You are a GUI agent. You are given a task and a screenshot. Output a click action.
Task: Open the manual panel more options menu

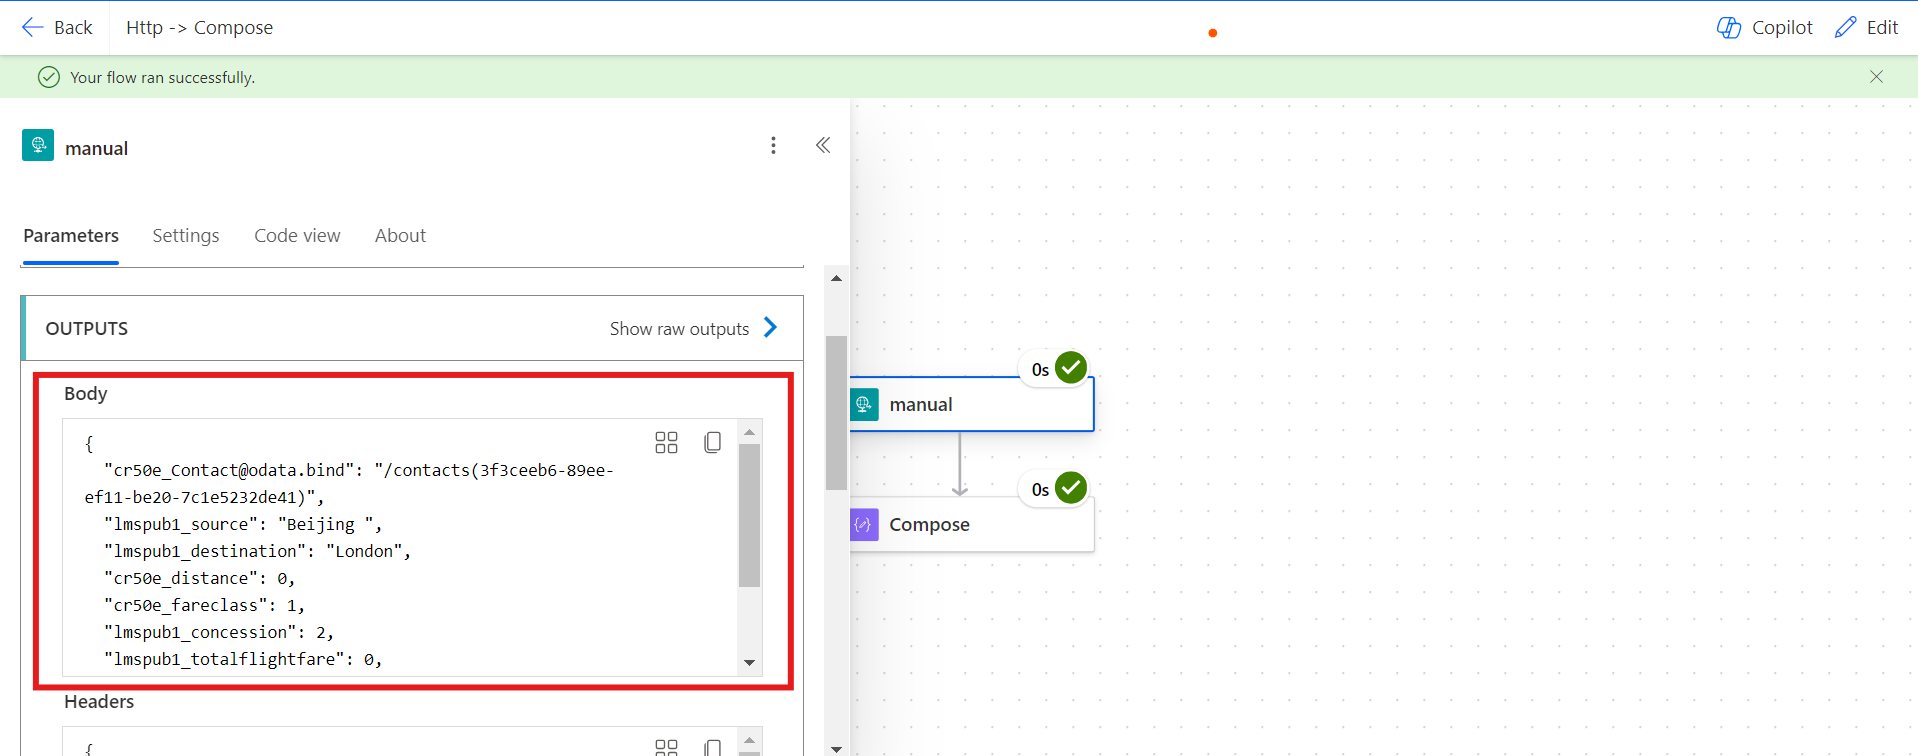point(773,146)
